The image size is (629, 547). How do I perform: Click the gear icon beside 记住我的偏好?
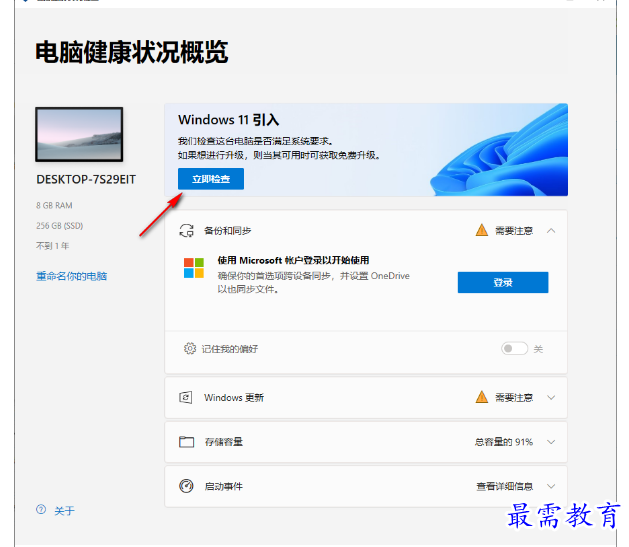click(x=190, y=348)
